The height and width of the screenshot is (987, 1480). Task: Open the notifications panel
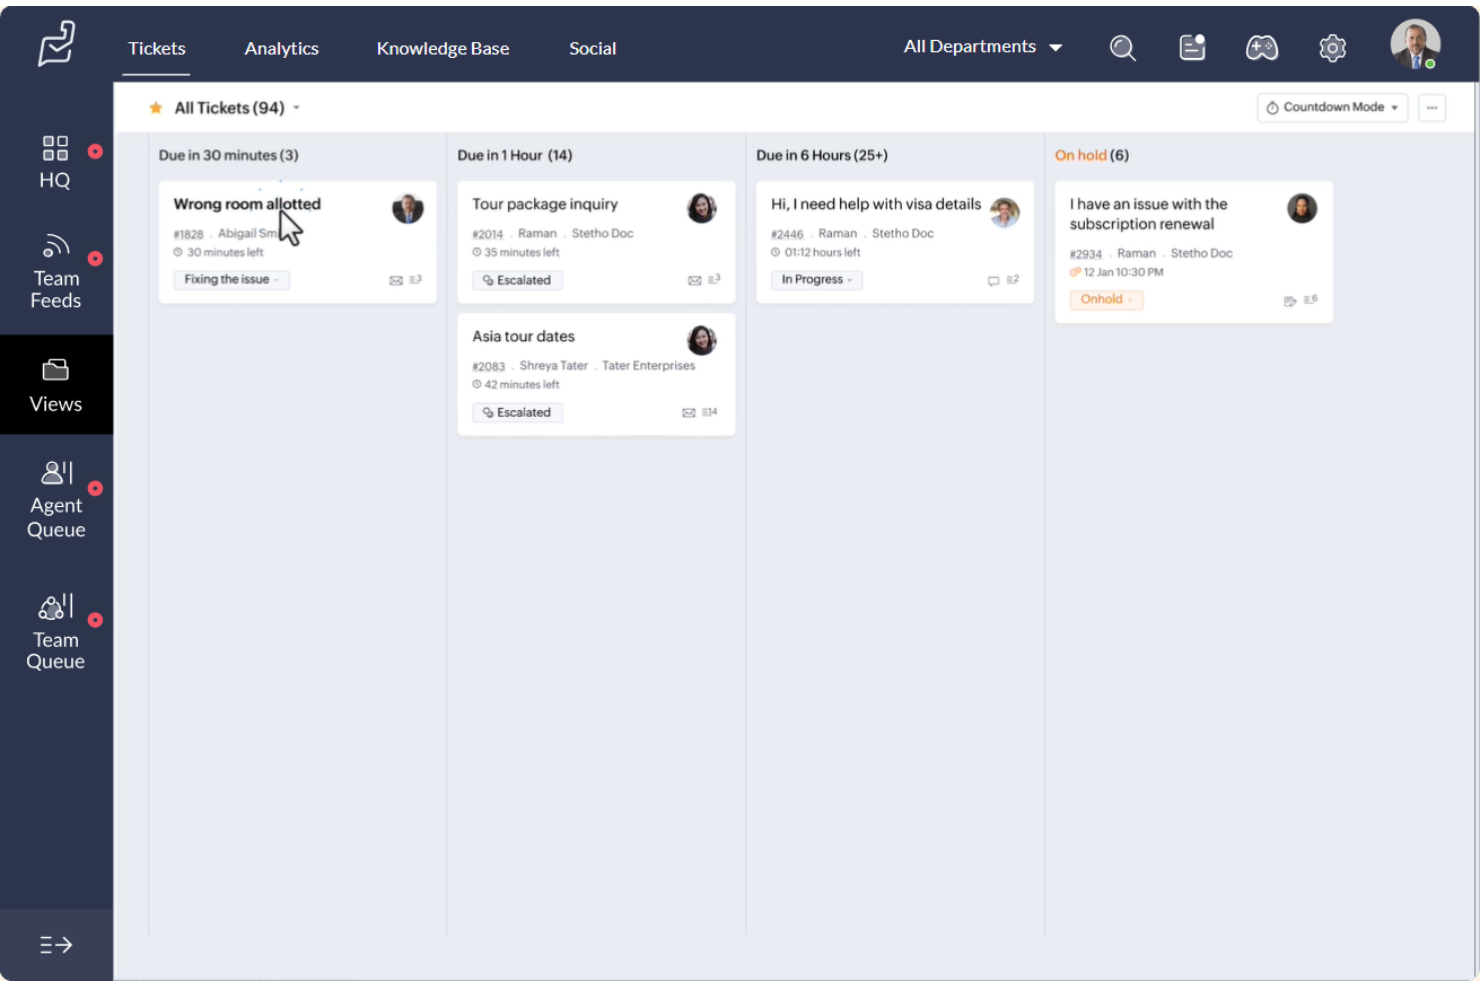click(1192, 47)
